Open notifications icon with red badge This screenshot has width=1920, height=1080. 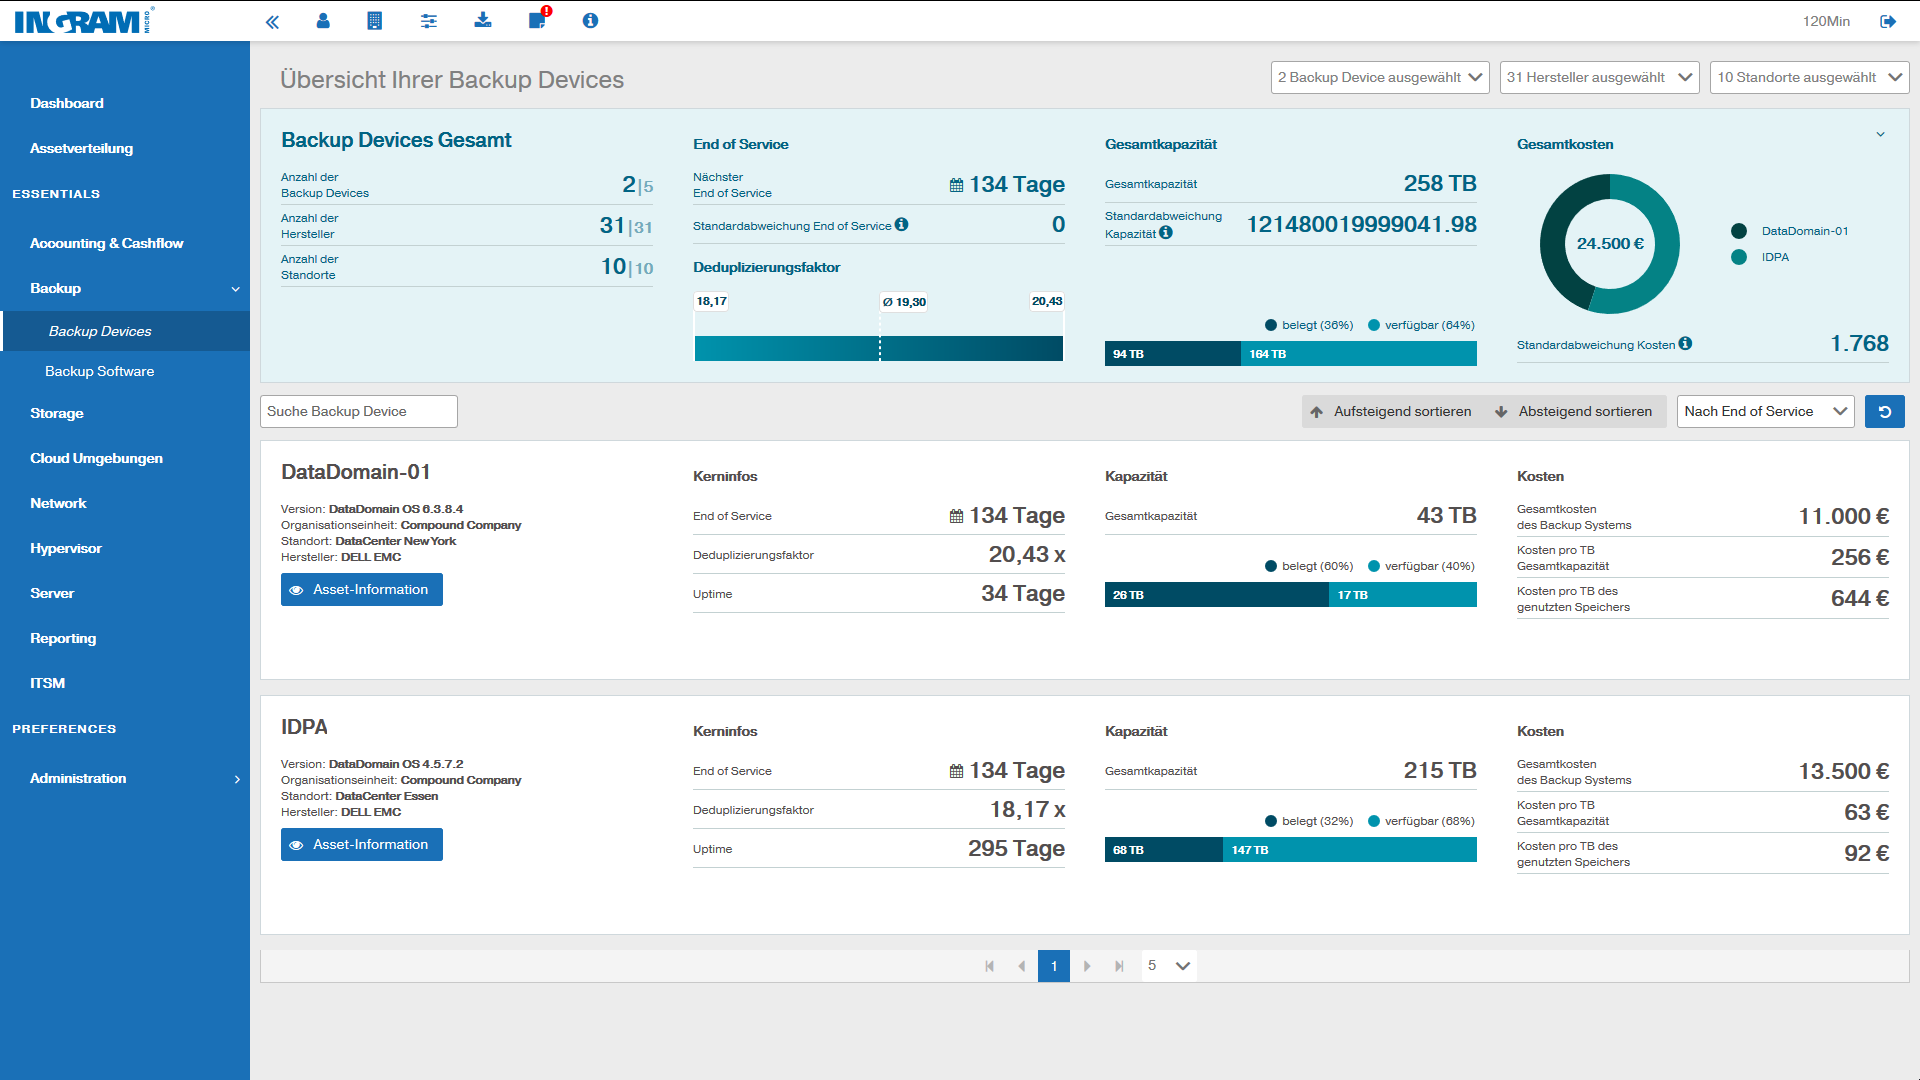(x=538, y=20)
